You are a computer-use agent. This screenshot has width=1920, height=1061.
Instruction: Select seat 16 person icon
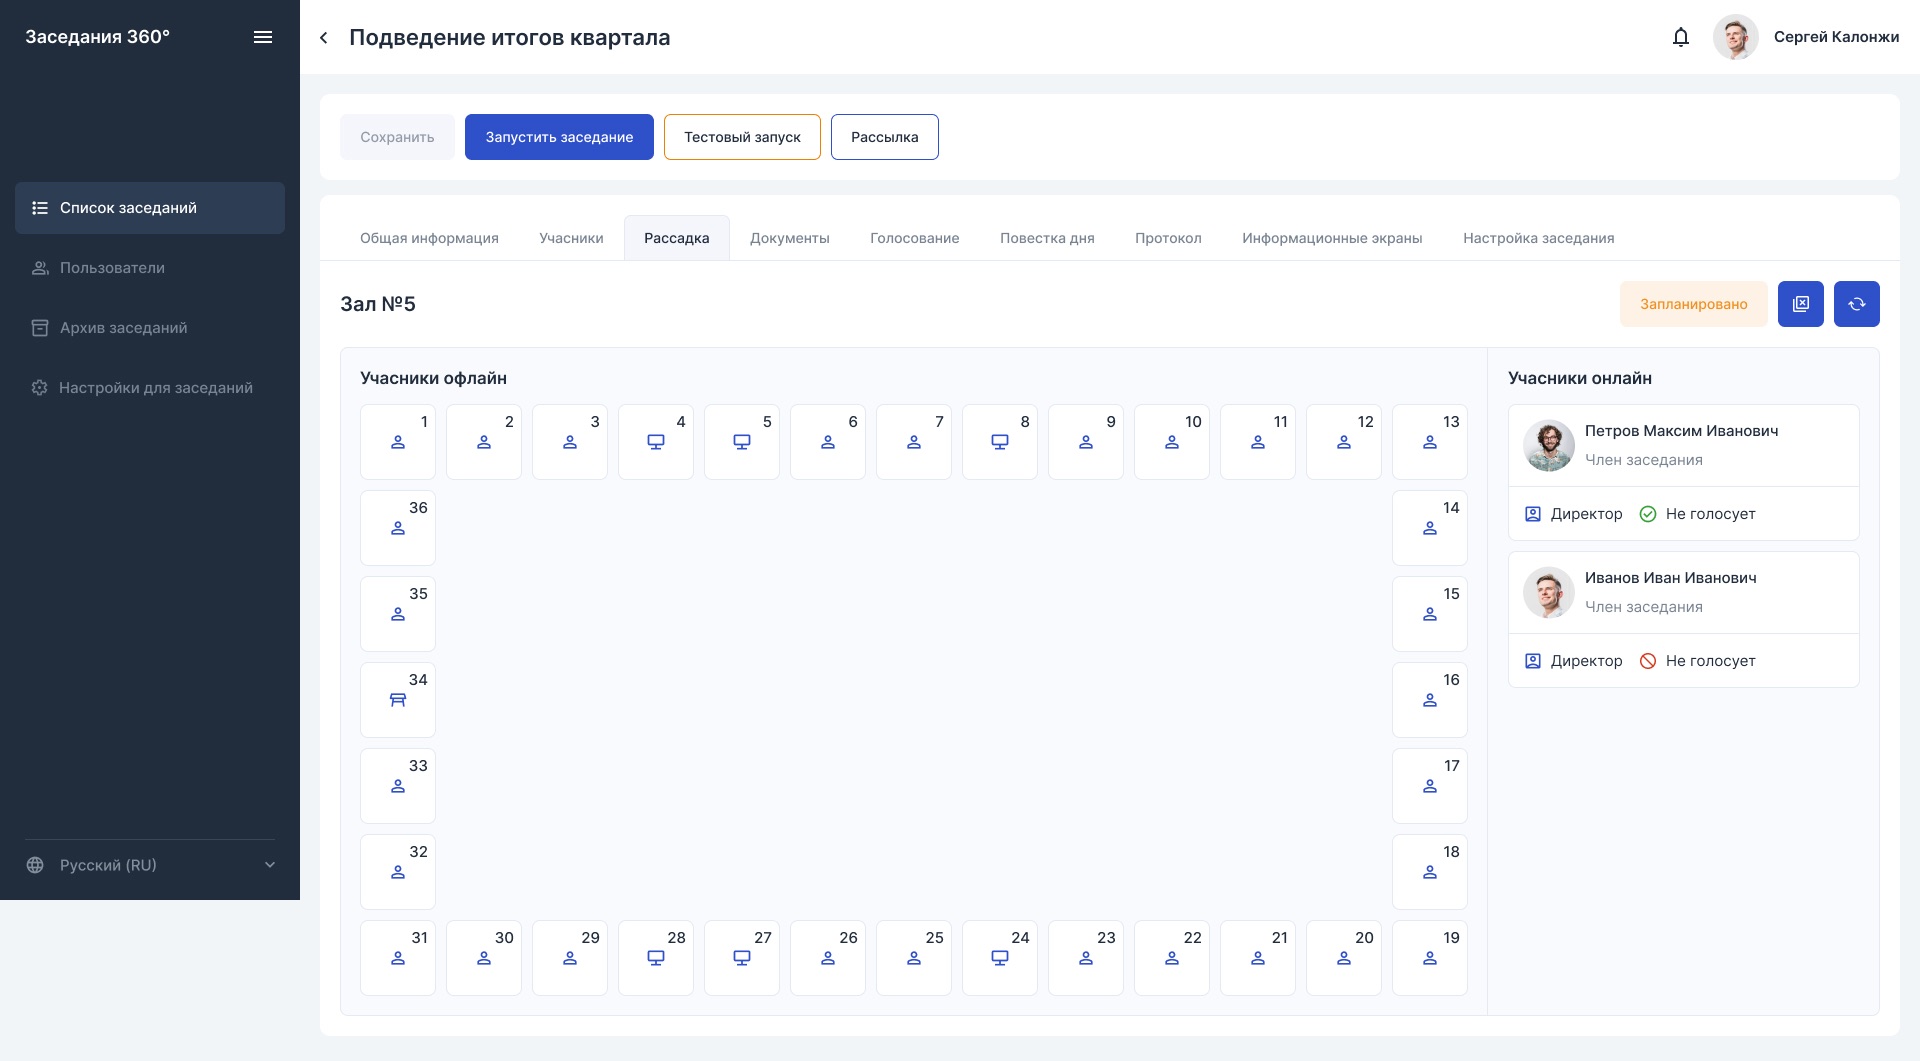1430,700
